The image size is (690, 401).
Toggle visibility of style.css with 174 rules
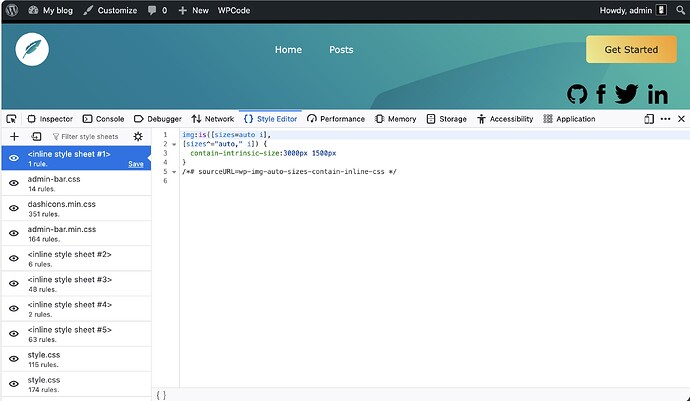[14, 384]
